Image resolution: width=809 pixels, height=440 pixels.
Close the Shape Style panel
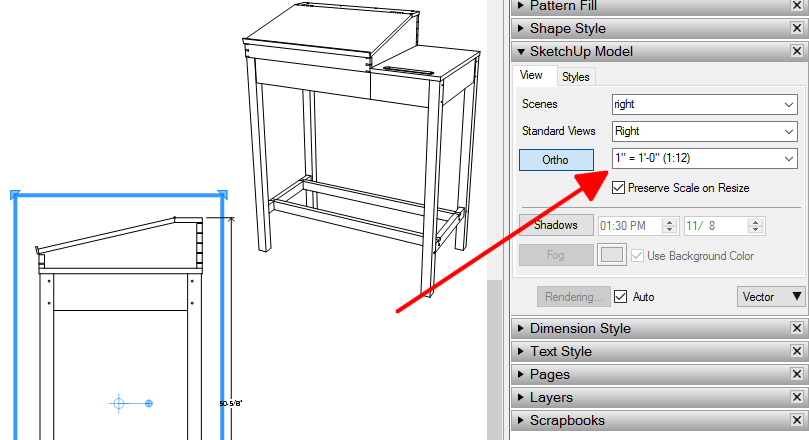click(x=797, y=28)
